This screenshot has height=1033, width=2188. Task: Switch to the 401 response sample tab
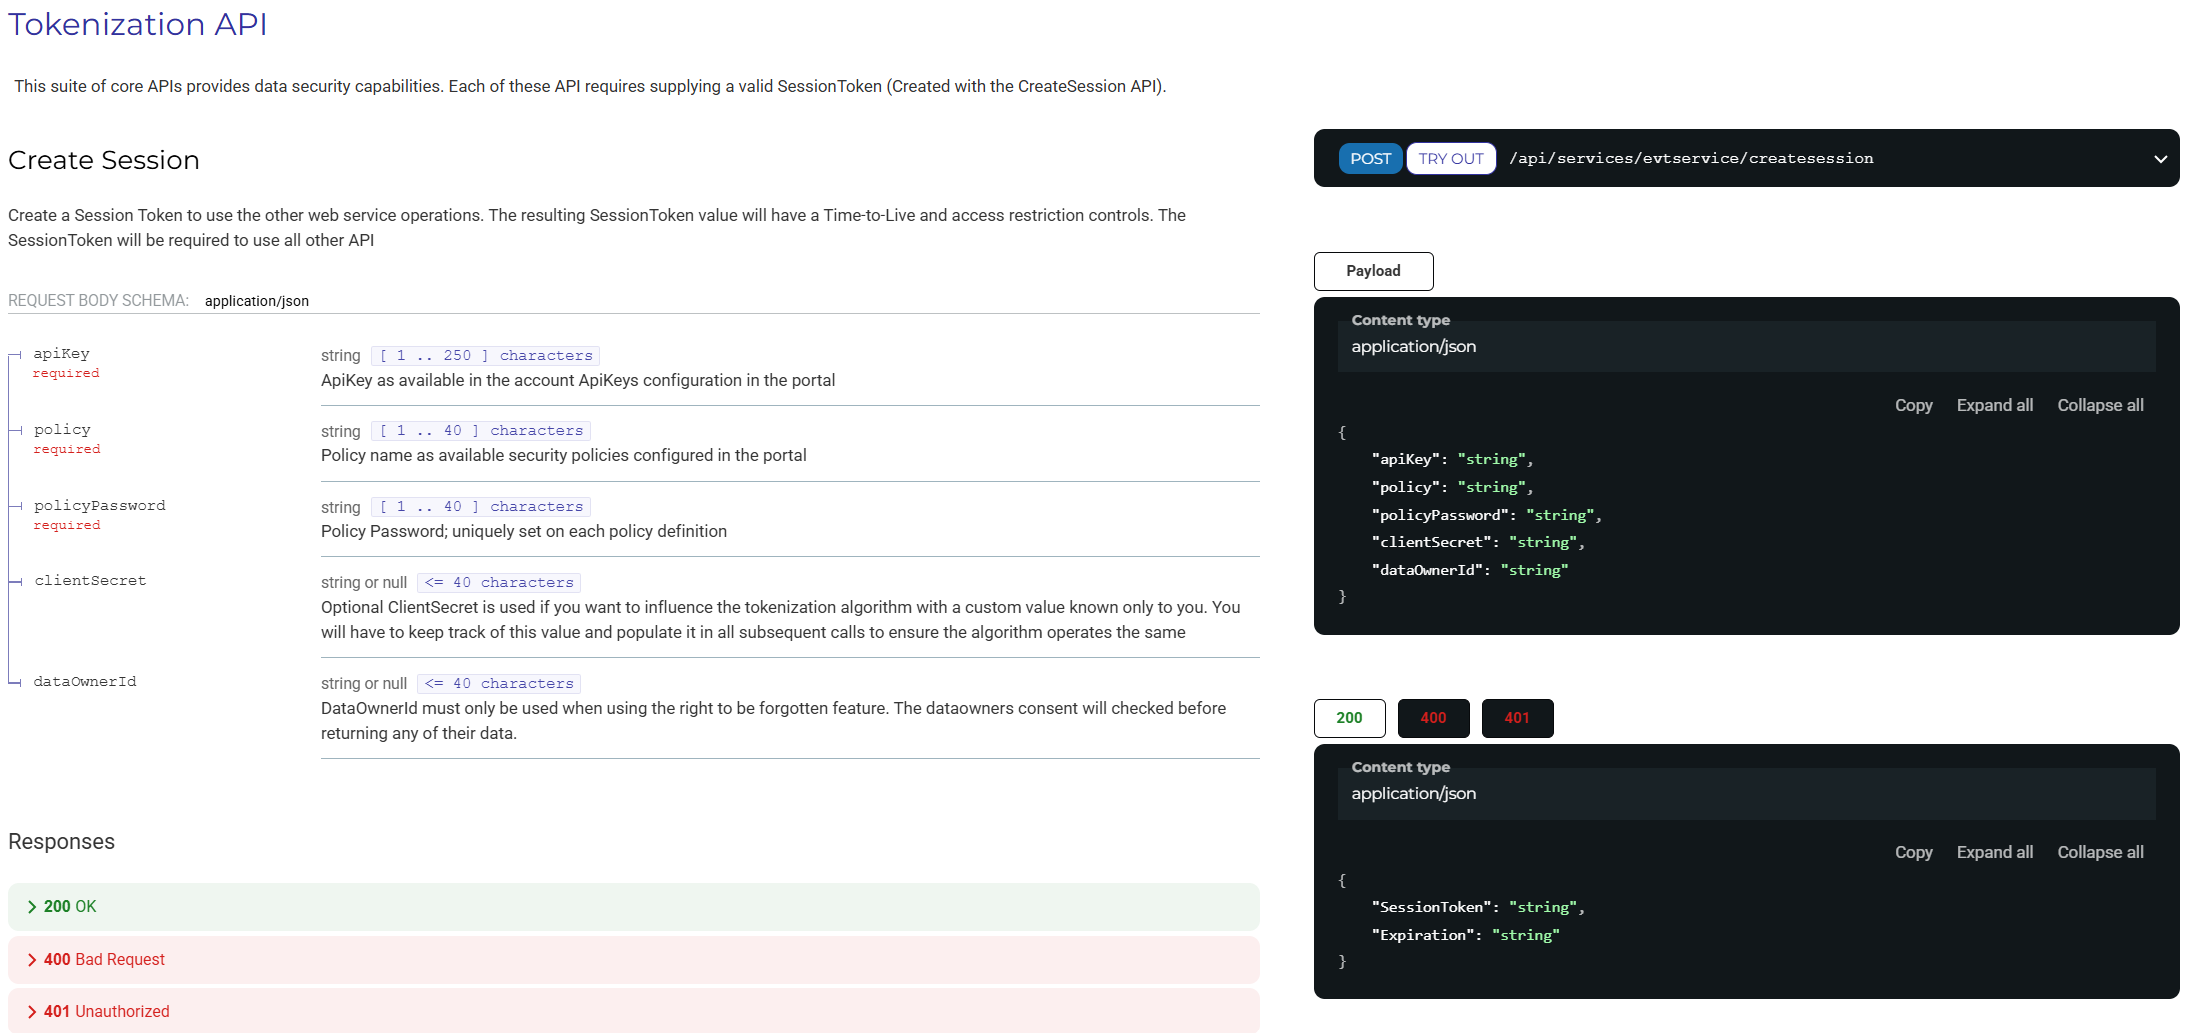coord(1517,718)
